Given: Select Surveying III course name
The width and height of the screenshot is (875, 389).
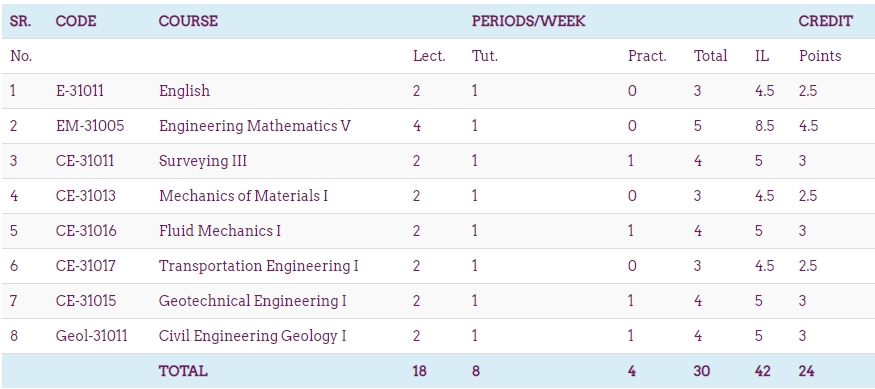Looking at the screenshot, I should (x=203, y=161).
